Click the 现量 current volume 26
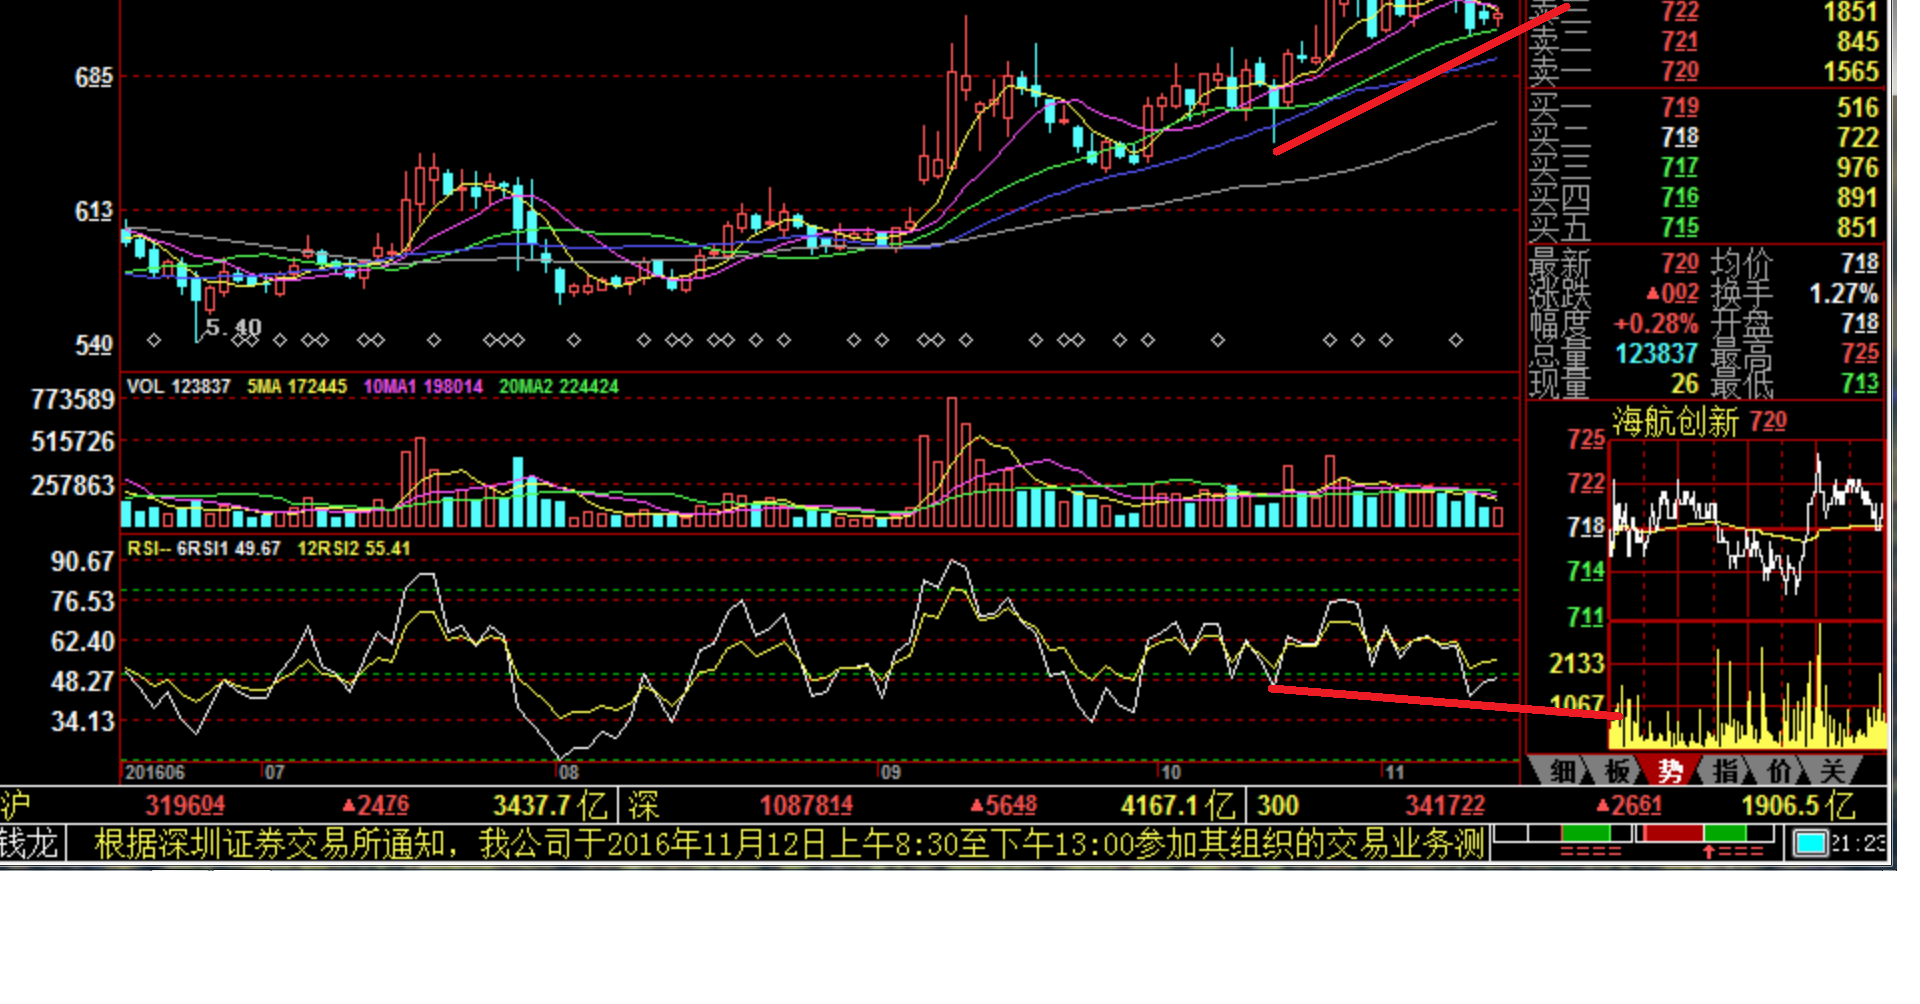Screen dimensions: 1920x1004 tap(1685, 384)
